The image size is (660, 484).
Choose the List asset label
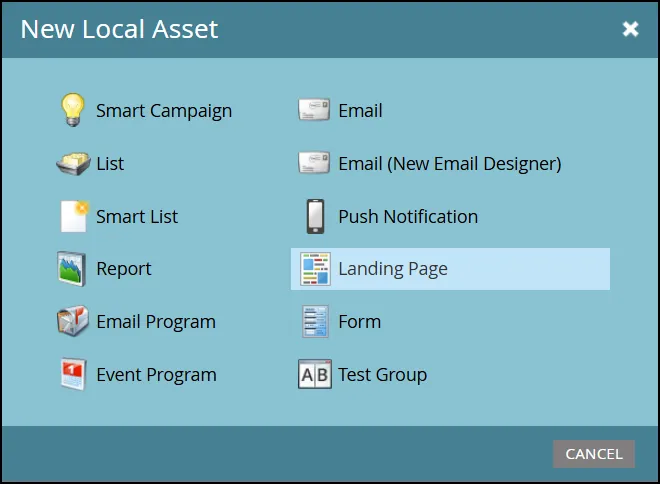(x=110, y=164)
